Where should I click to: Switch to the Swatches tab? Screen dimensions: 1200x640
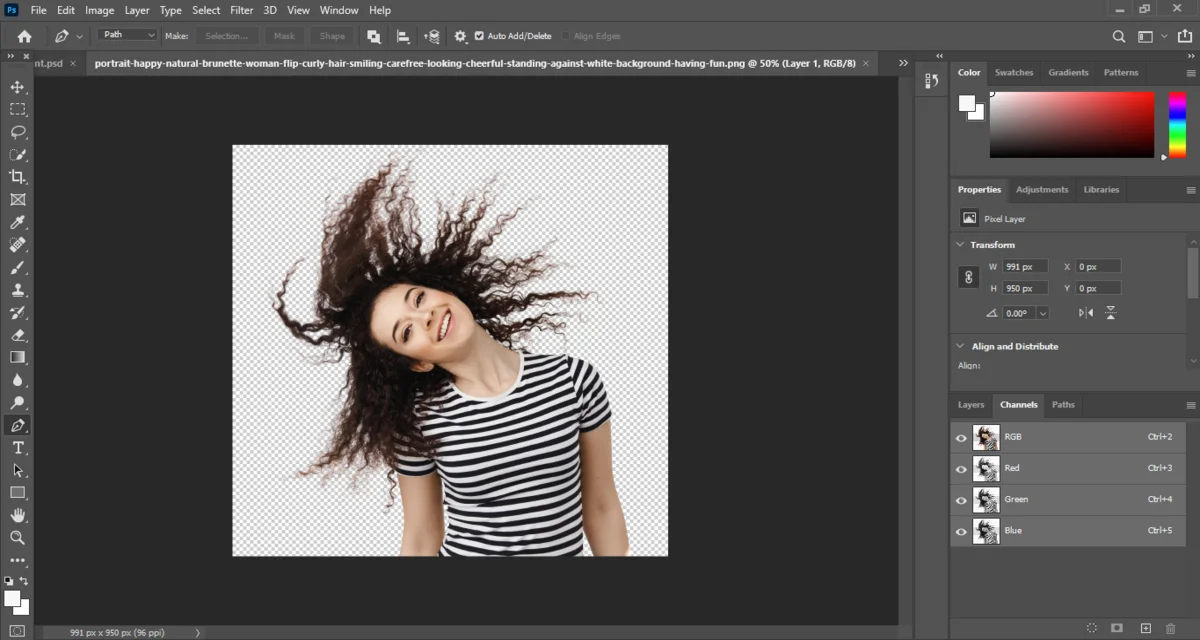pos(1014,73)
